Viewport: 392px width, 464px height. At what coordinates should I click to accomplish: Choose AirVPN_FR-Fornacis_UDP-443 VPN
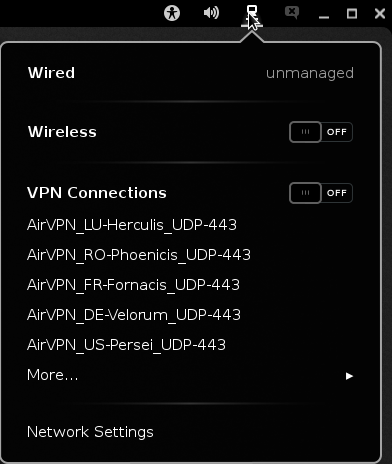(133, 285)
